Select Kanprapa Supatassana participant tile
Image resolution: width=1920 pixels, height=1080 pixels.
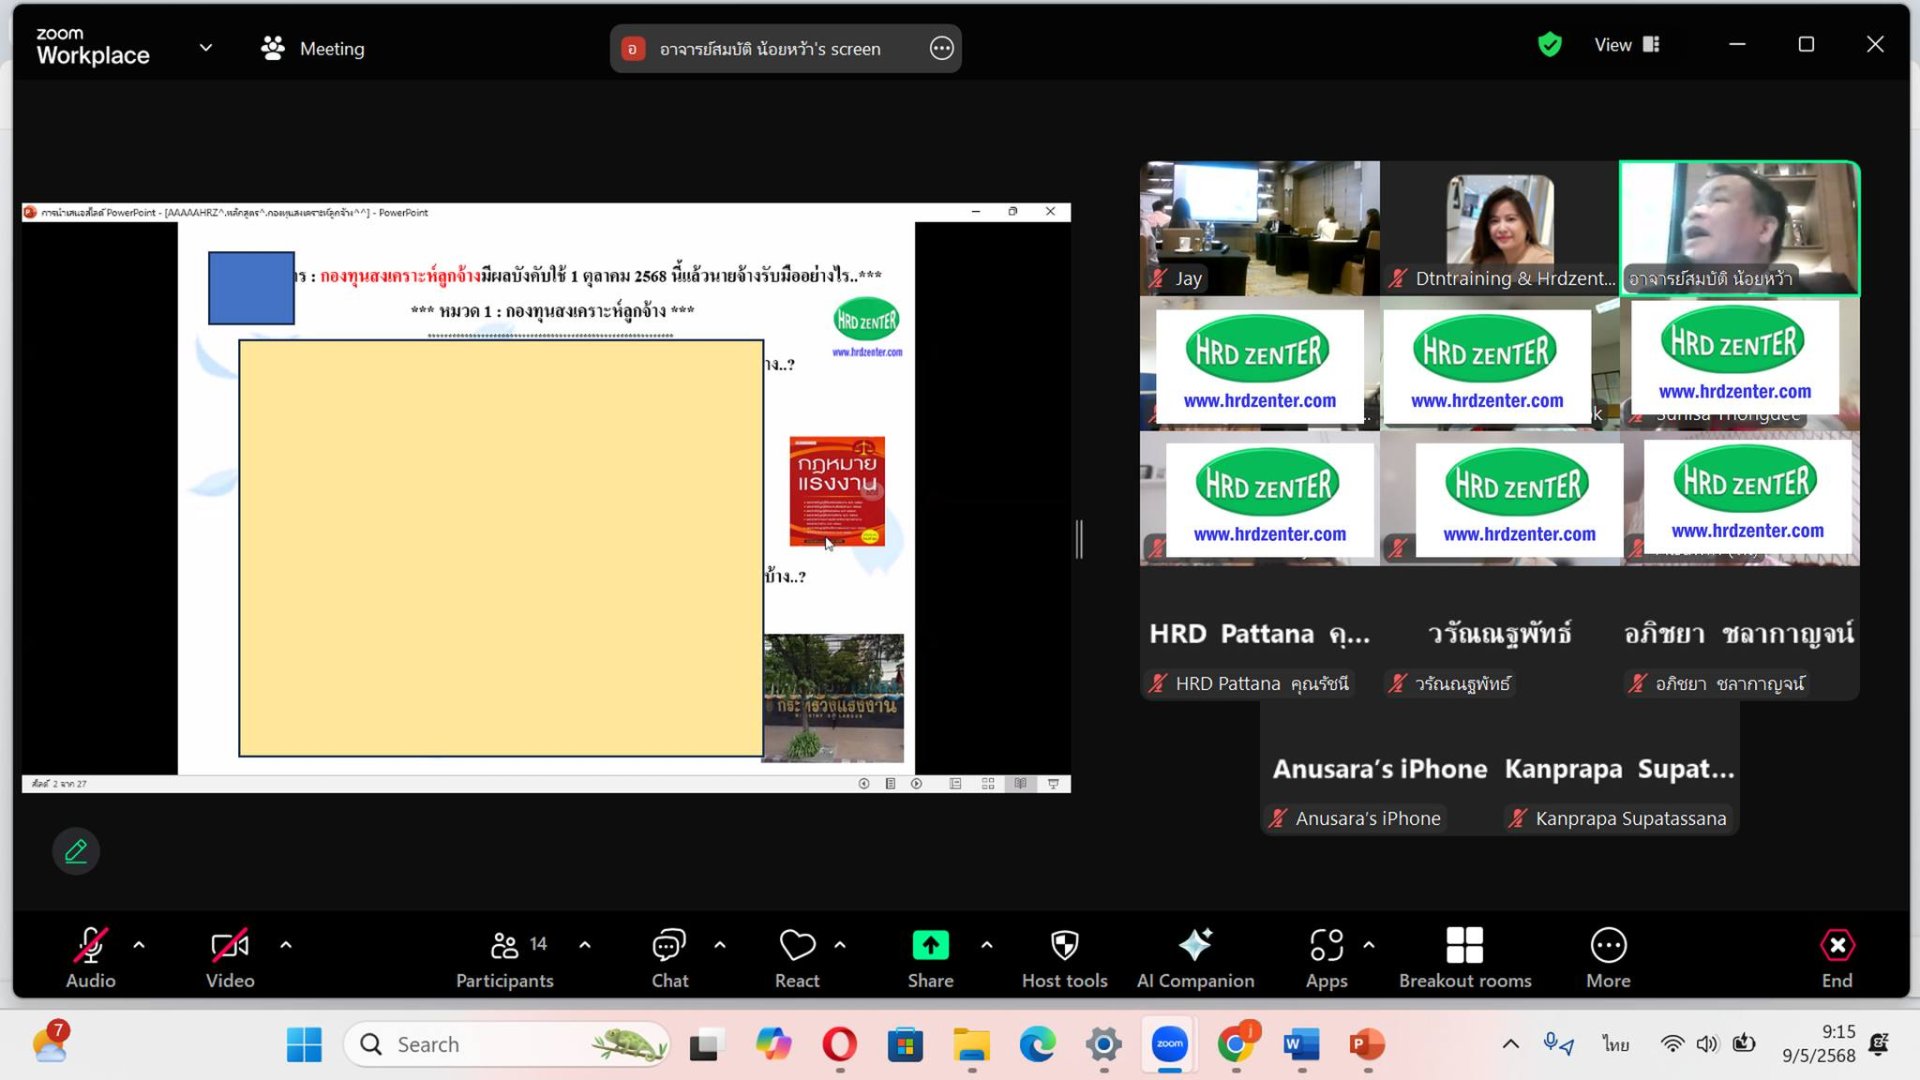[x=1619, y=769]
